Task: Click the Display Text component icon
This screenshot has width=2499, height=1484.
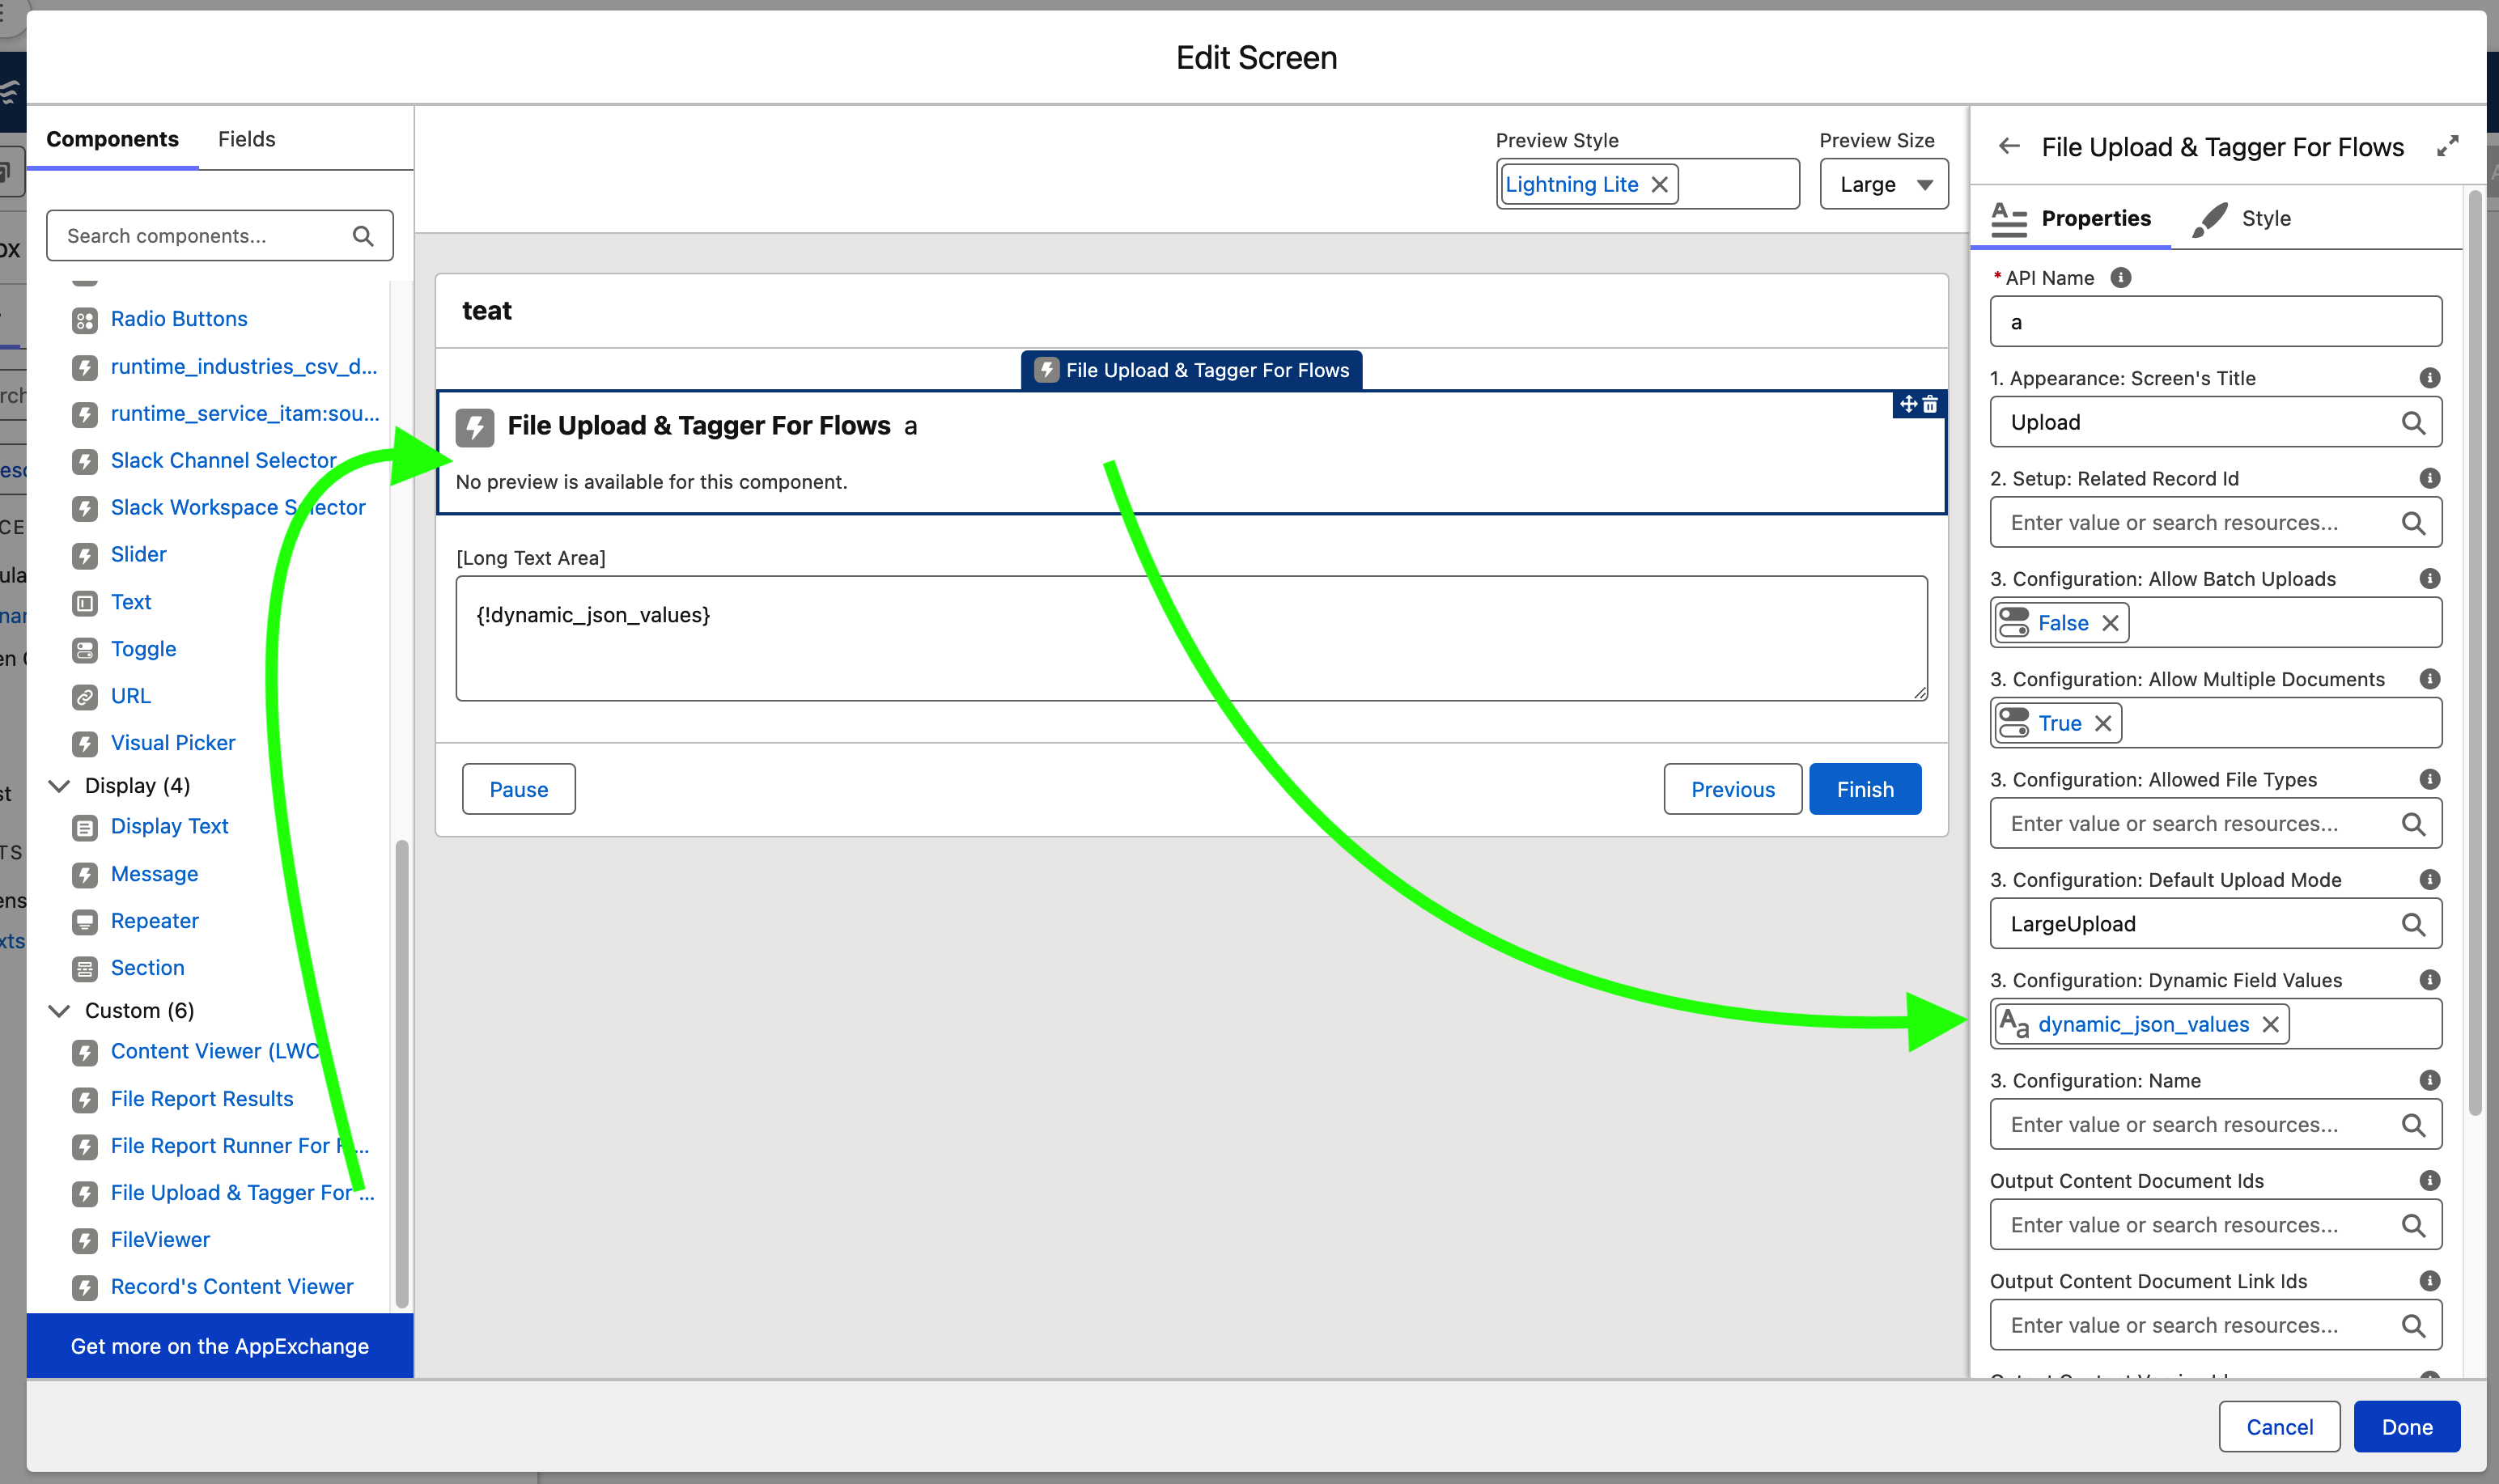Action: 84,827
